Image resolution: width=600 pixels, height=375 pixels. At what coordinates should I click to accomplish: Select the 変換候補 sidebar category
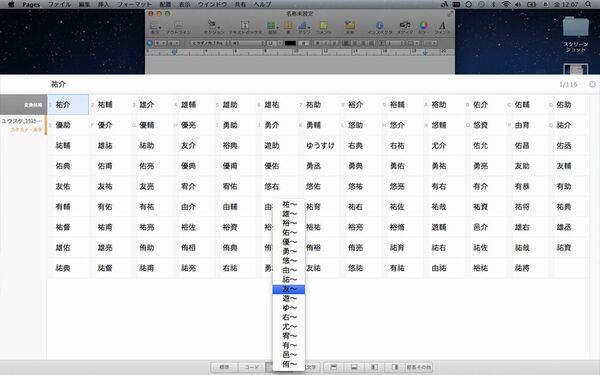(x=23, y=105)
